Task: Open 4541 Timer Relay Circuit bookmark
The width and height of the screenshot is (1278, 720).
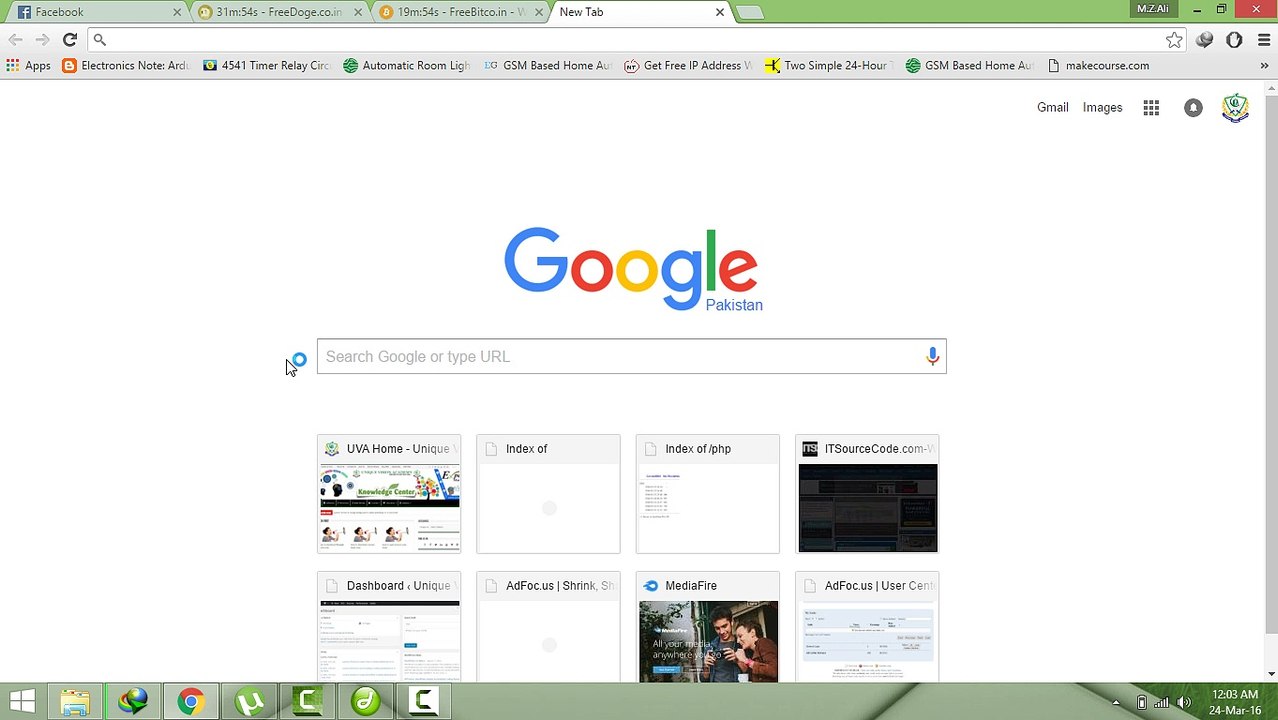Action: coord(266,66)
